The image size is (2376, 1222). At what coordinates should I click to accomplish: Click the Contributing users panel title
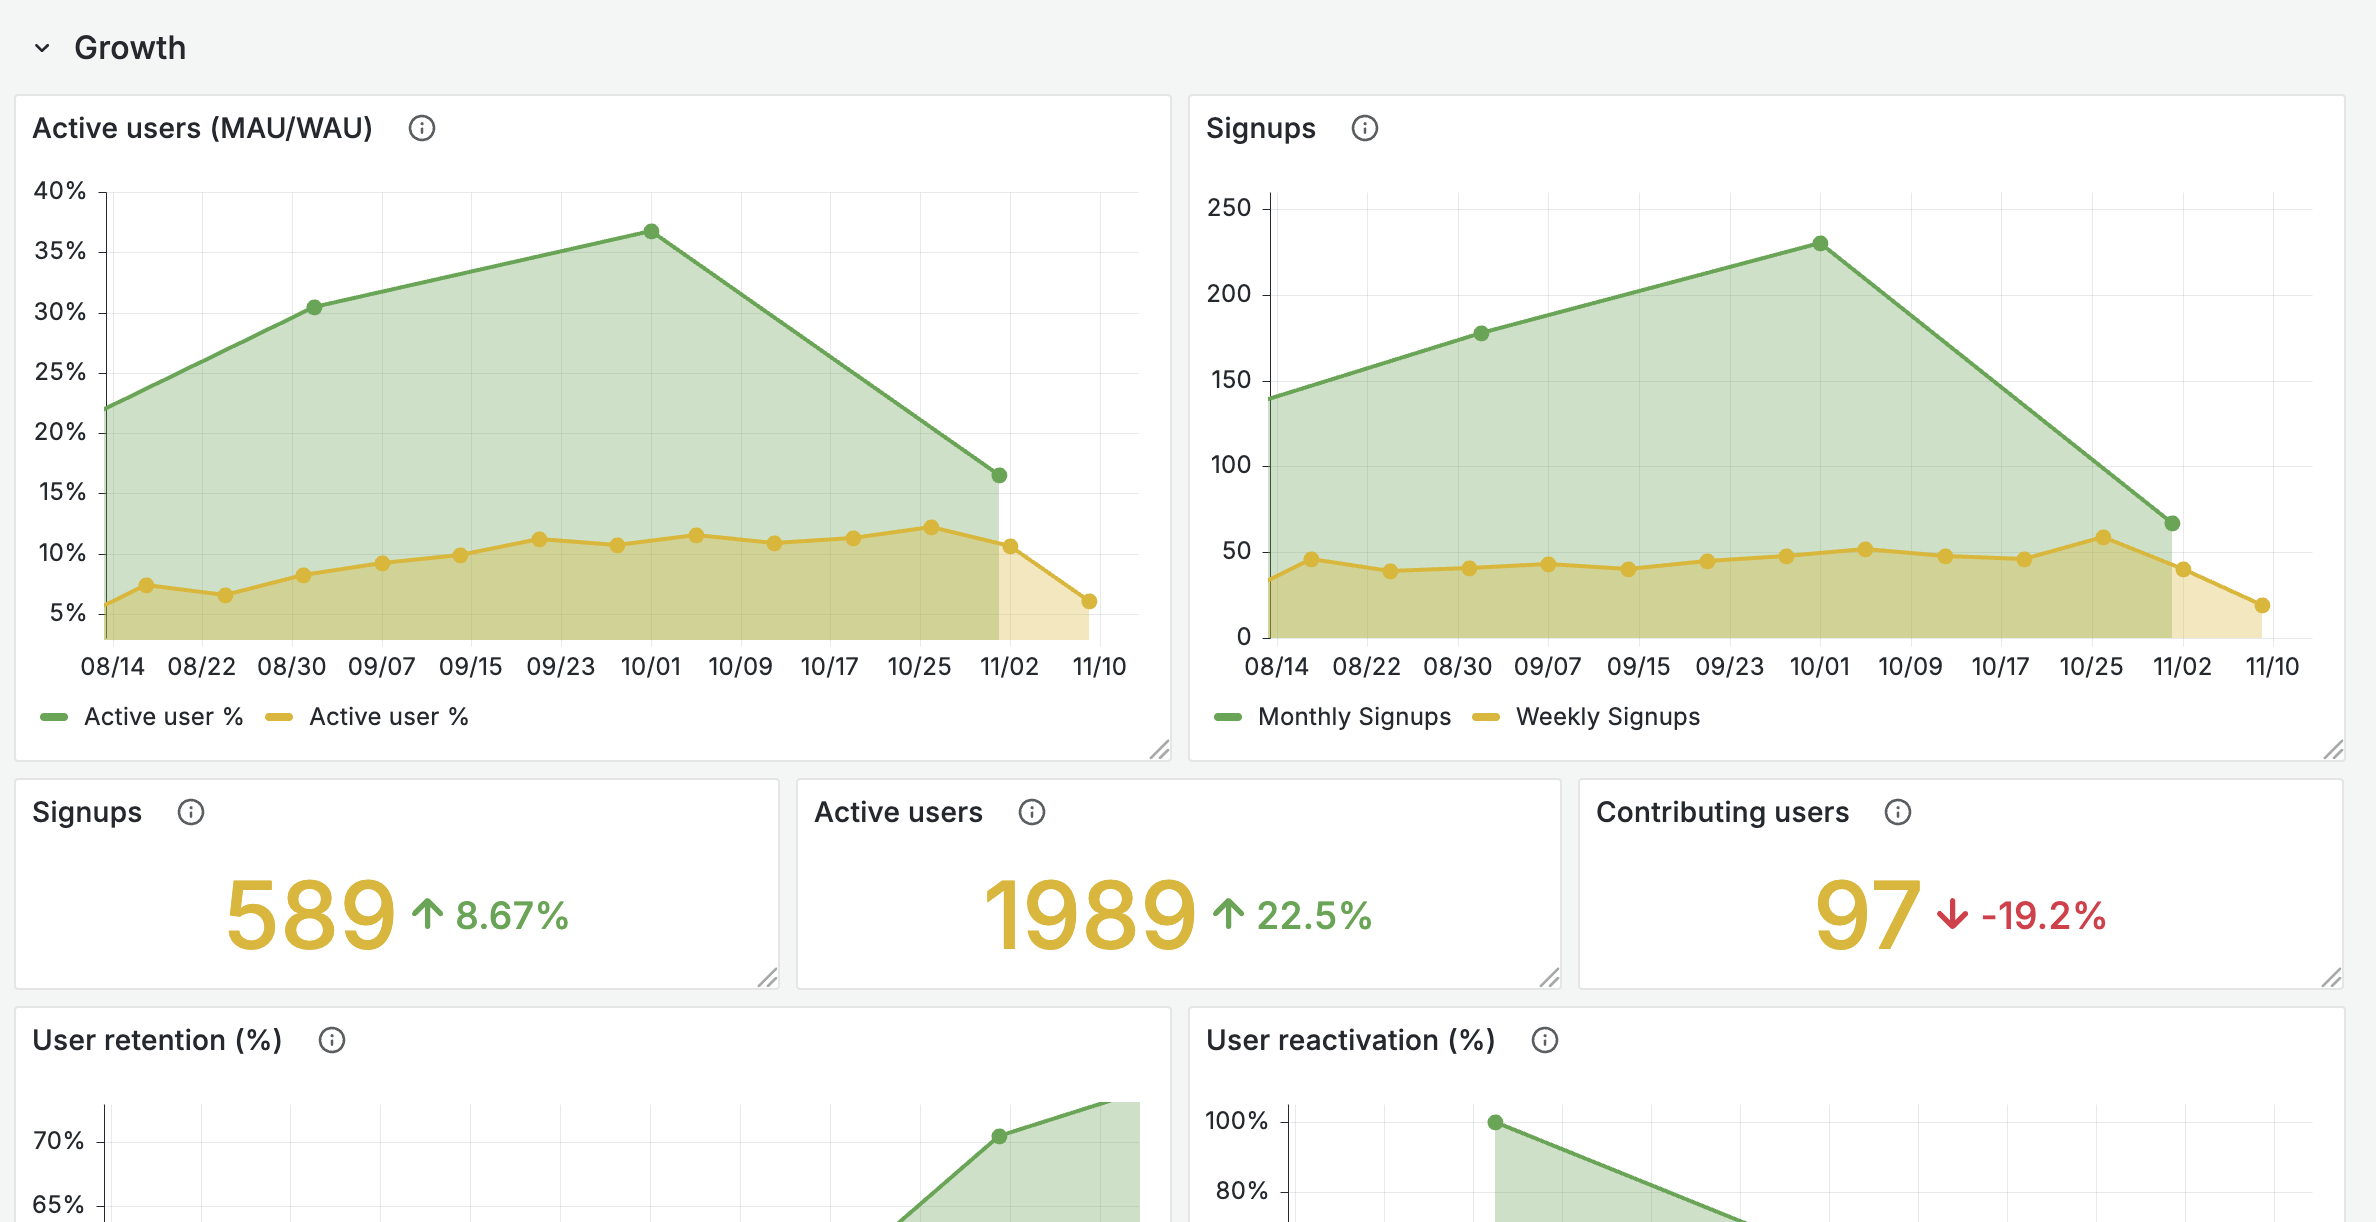(1722, 812)
